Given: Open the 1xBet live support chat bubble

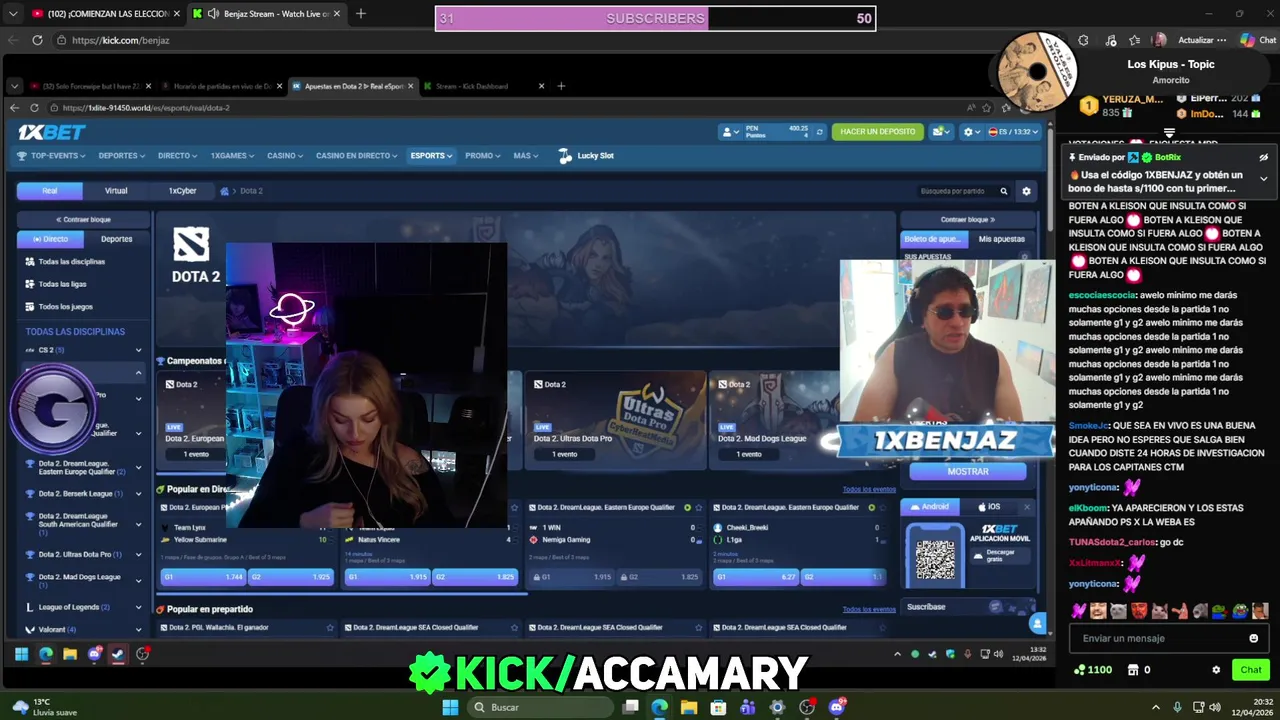Looking at the screenshot, I should pos(1038,624).
